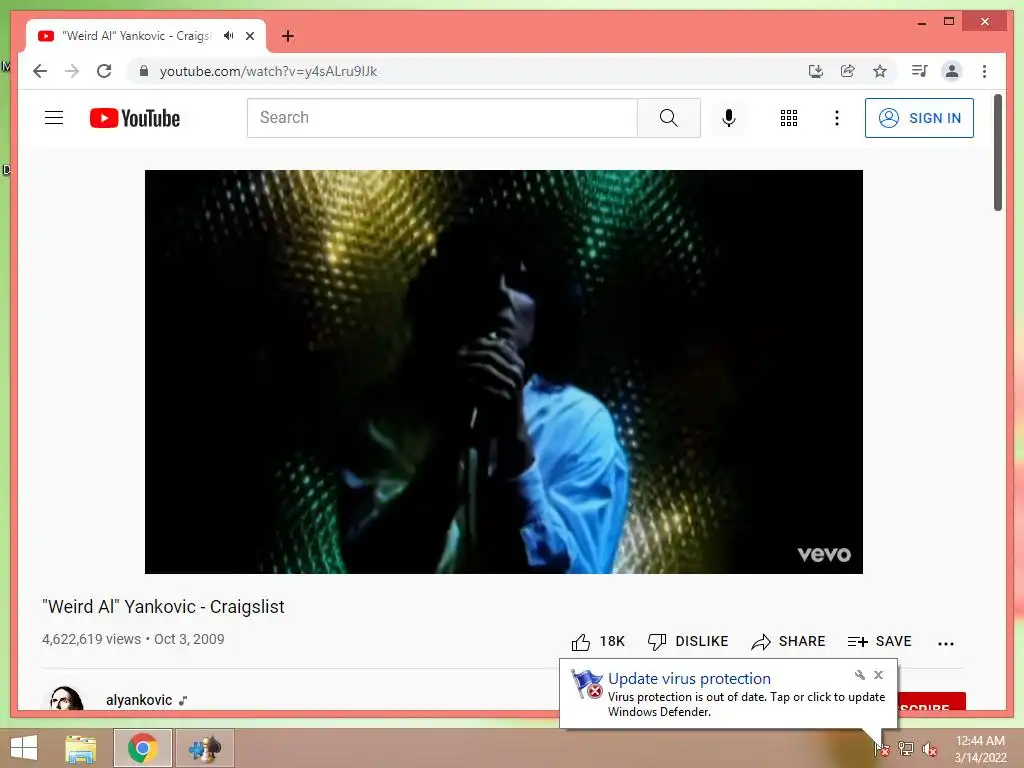Click the video player to pause

pyautogui.click(x=504, y=372)
